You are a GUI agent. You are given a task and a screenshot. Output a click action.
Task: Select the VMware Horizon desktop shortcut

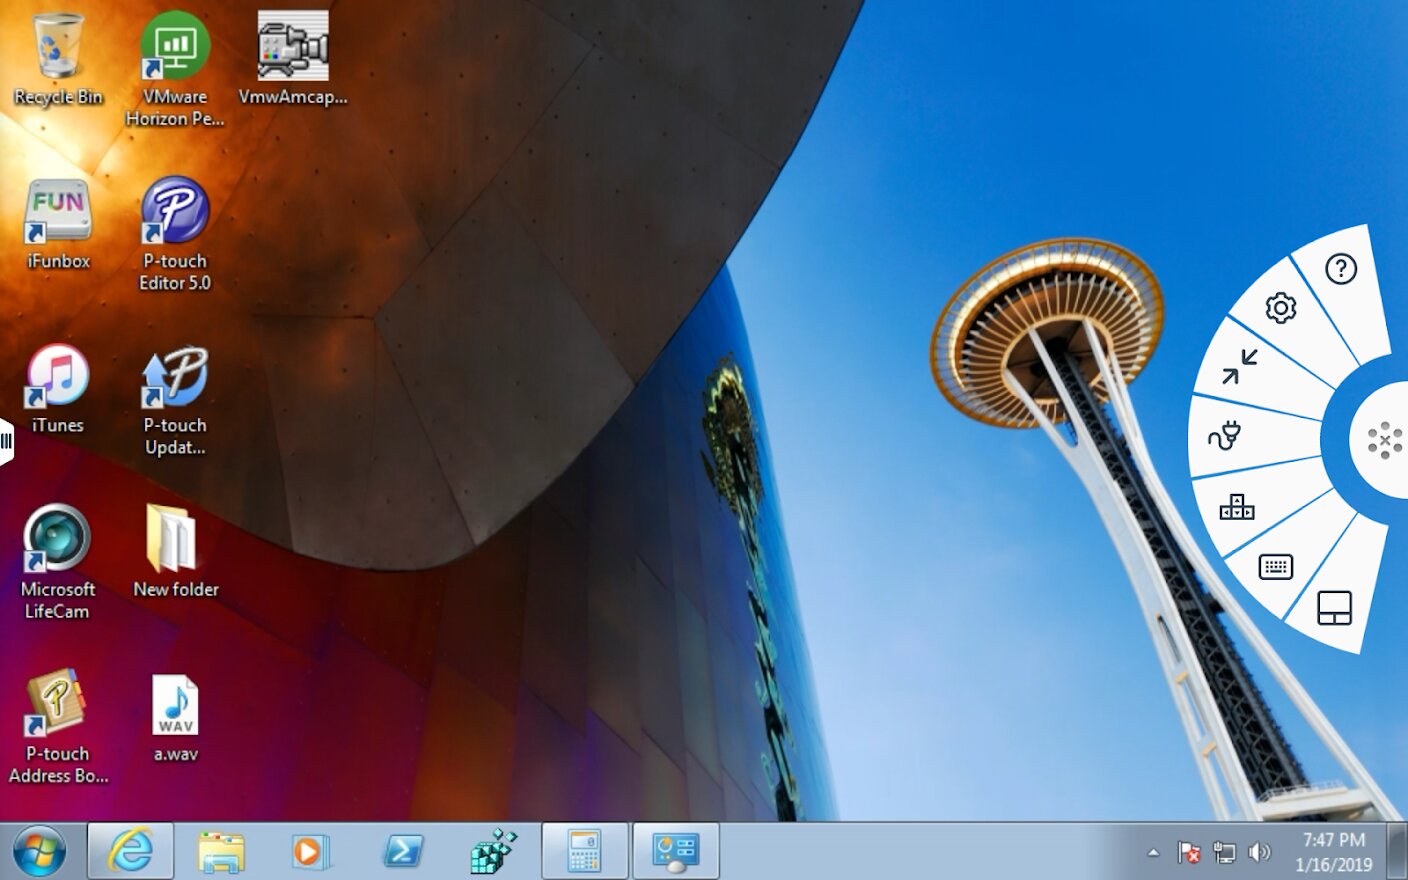tap(175, 70)
